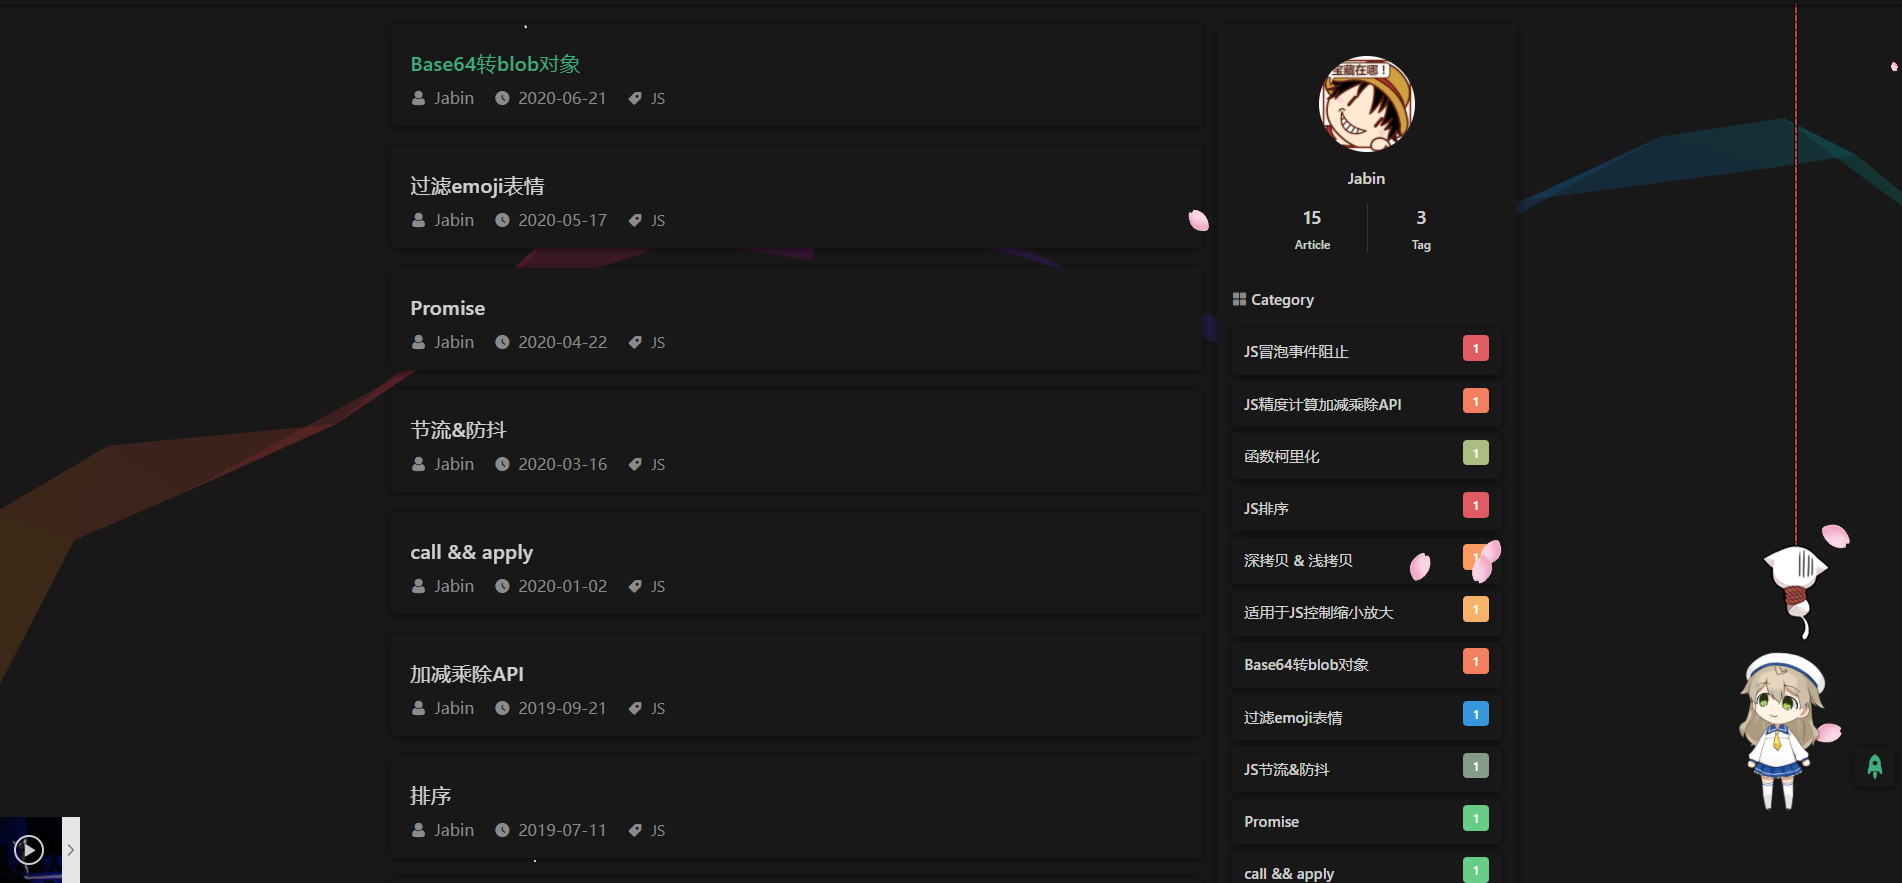Viewport: 1902px width, 883px height.
Task: Click the Category grid icon
Action: [1239, 299]
